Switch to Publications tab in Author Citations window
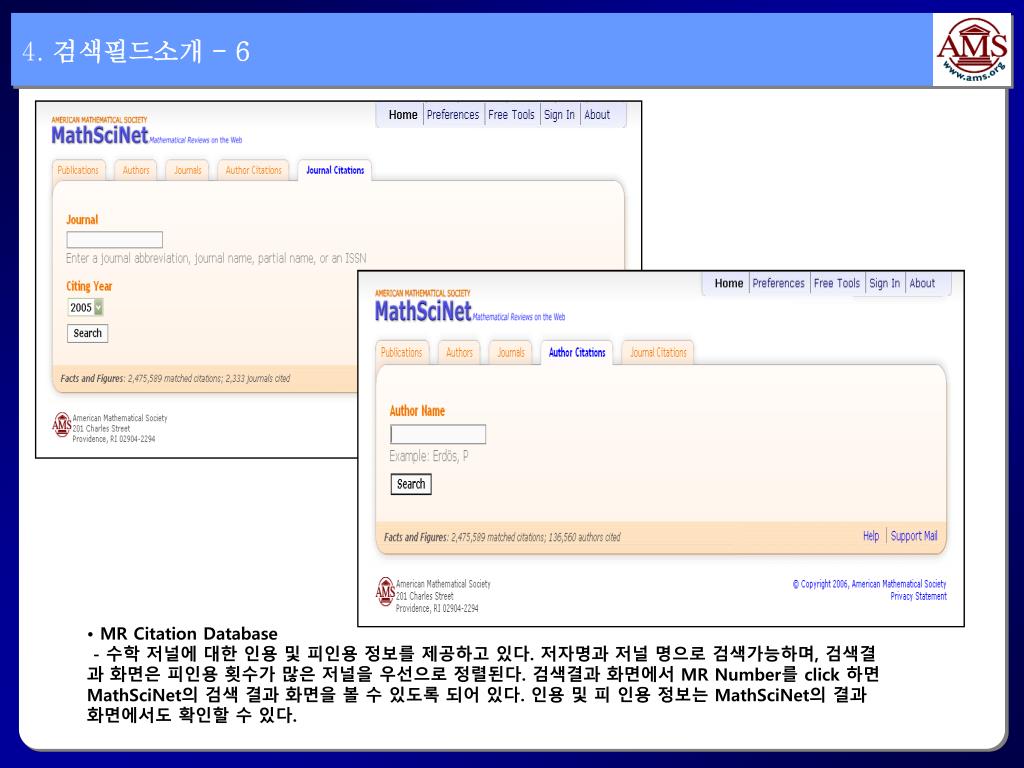1024x768 pixels. [401, 353]
